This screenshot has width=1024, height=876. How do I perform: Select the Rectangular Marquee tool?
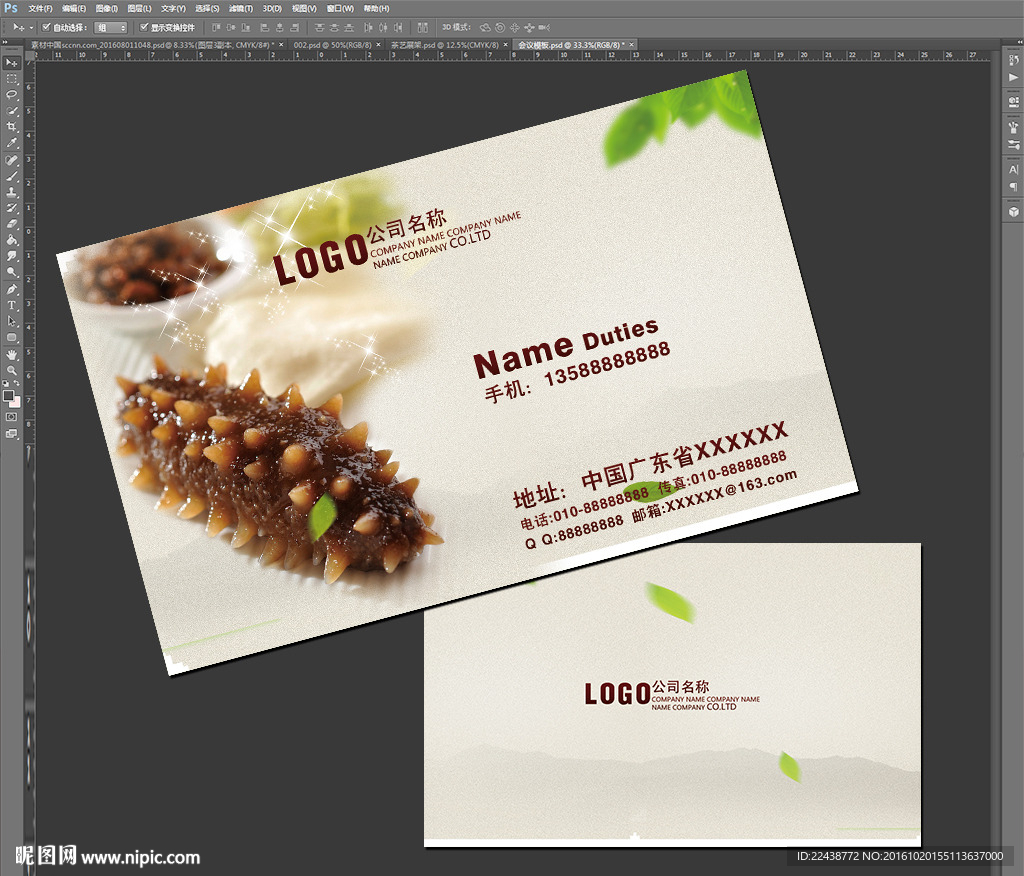click(12, 78)
